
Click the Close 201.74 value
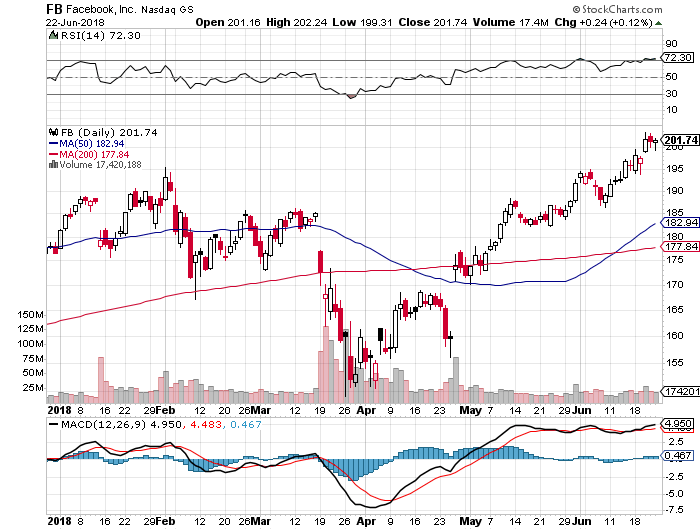point(433,22)
